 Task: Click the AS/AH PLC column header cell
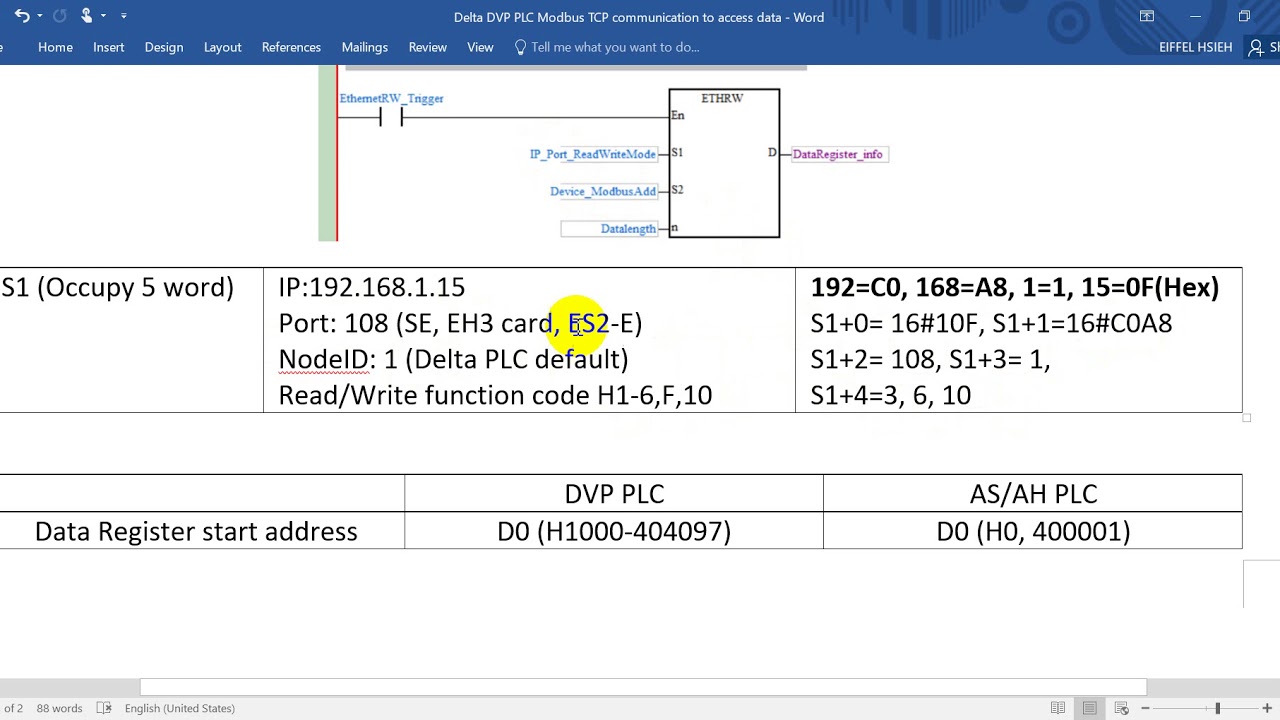[1033, 493]
